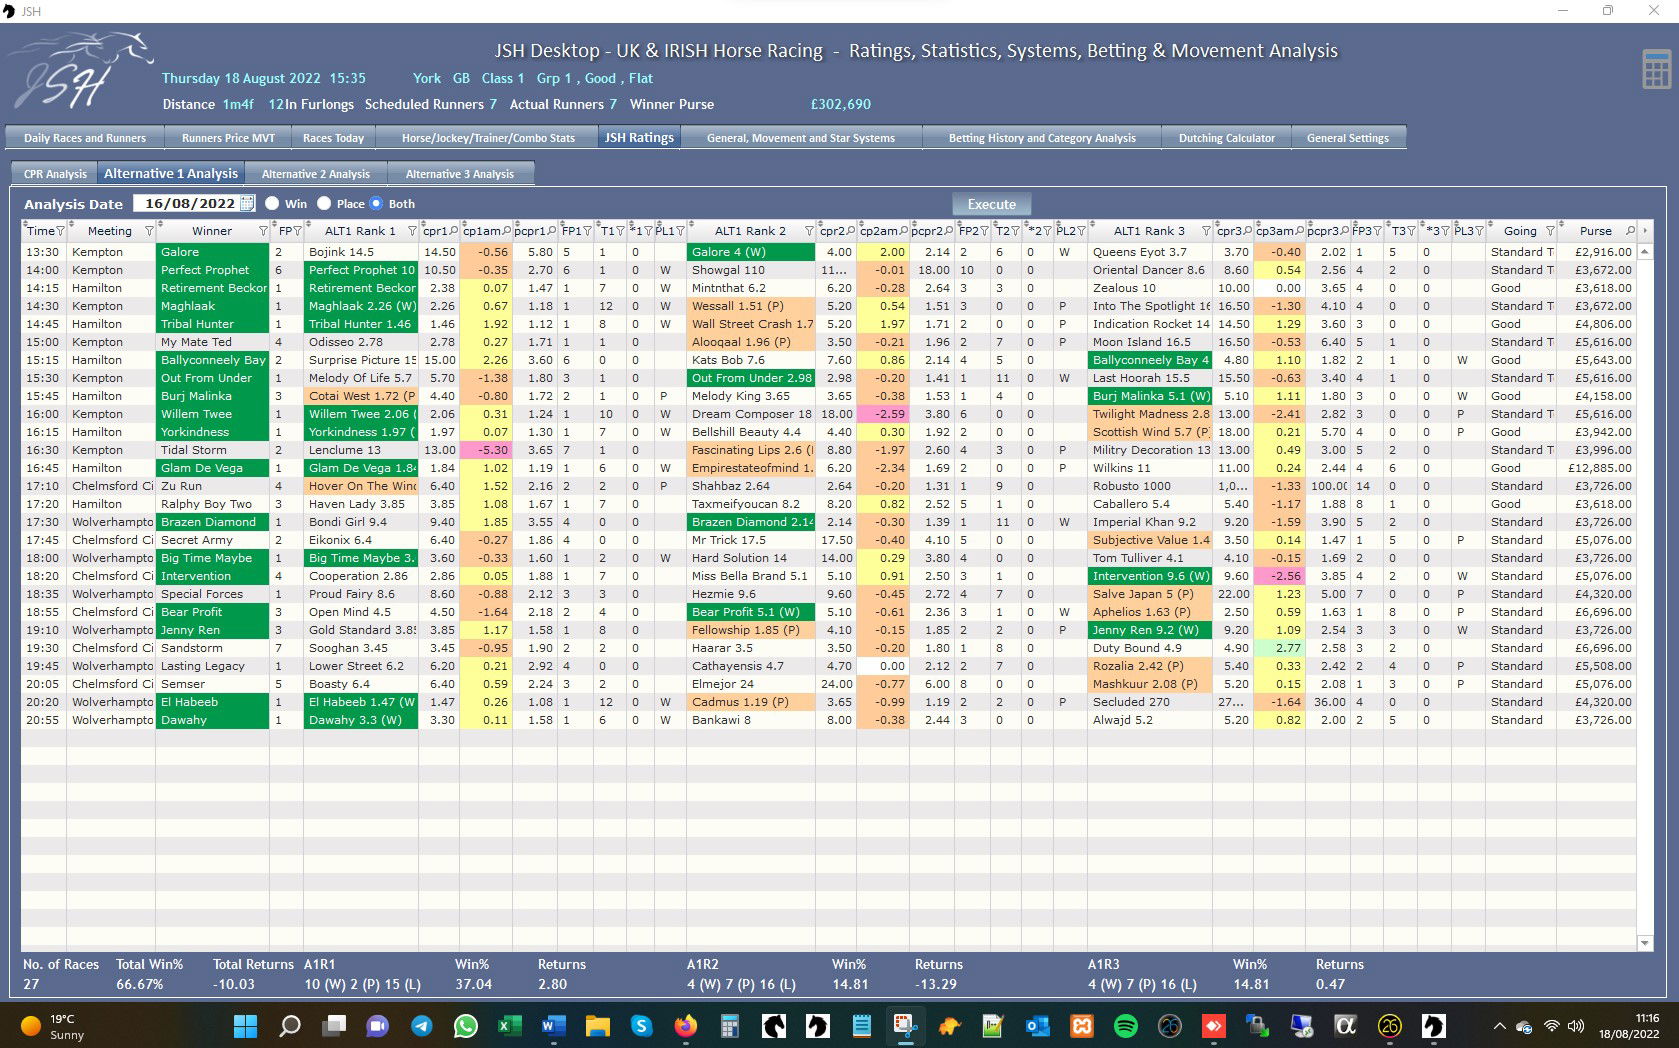Open Excel from the taskbar
Screen dimensions: 1679x1048
tap(510, 1026)
